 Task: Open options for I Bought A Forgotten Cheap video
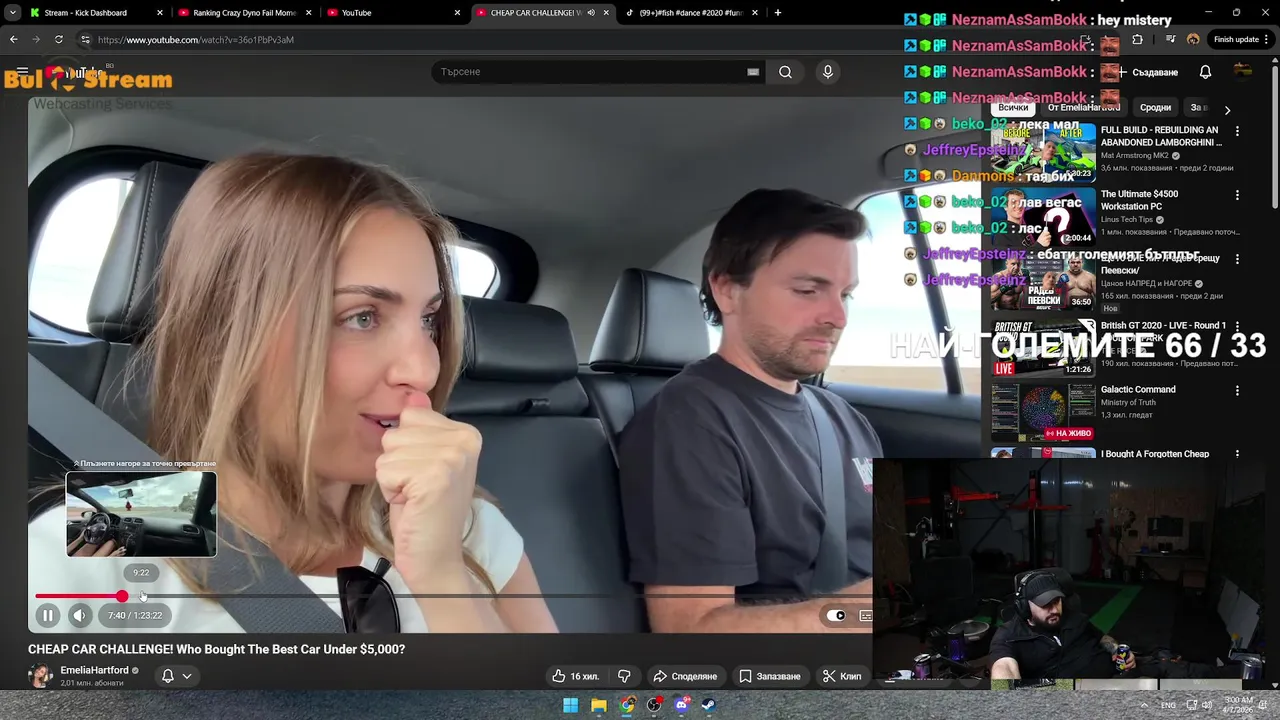[x=1237, y=454]
